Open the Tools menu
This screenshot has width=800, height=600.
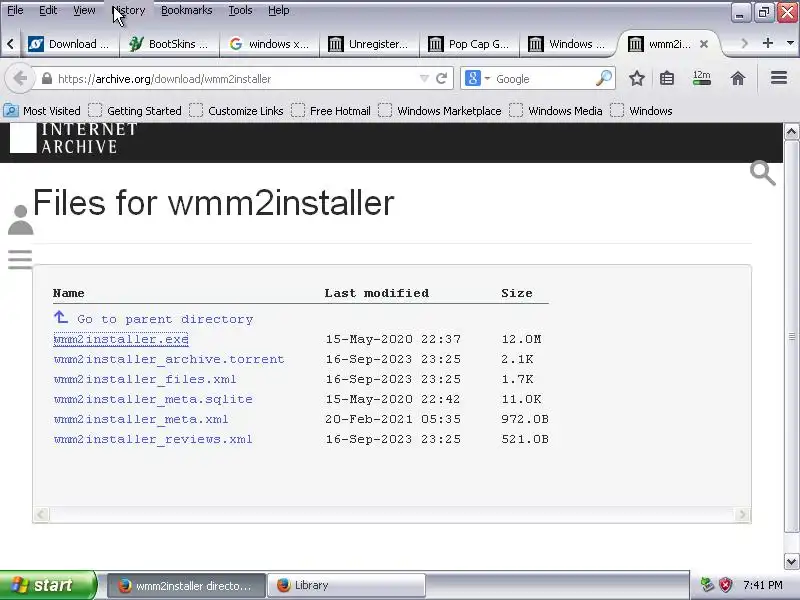point(240,10)
